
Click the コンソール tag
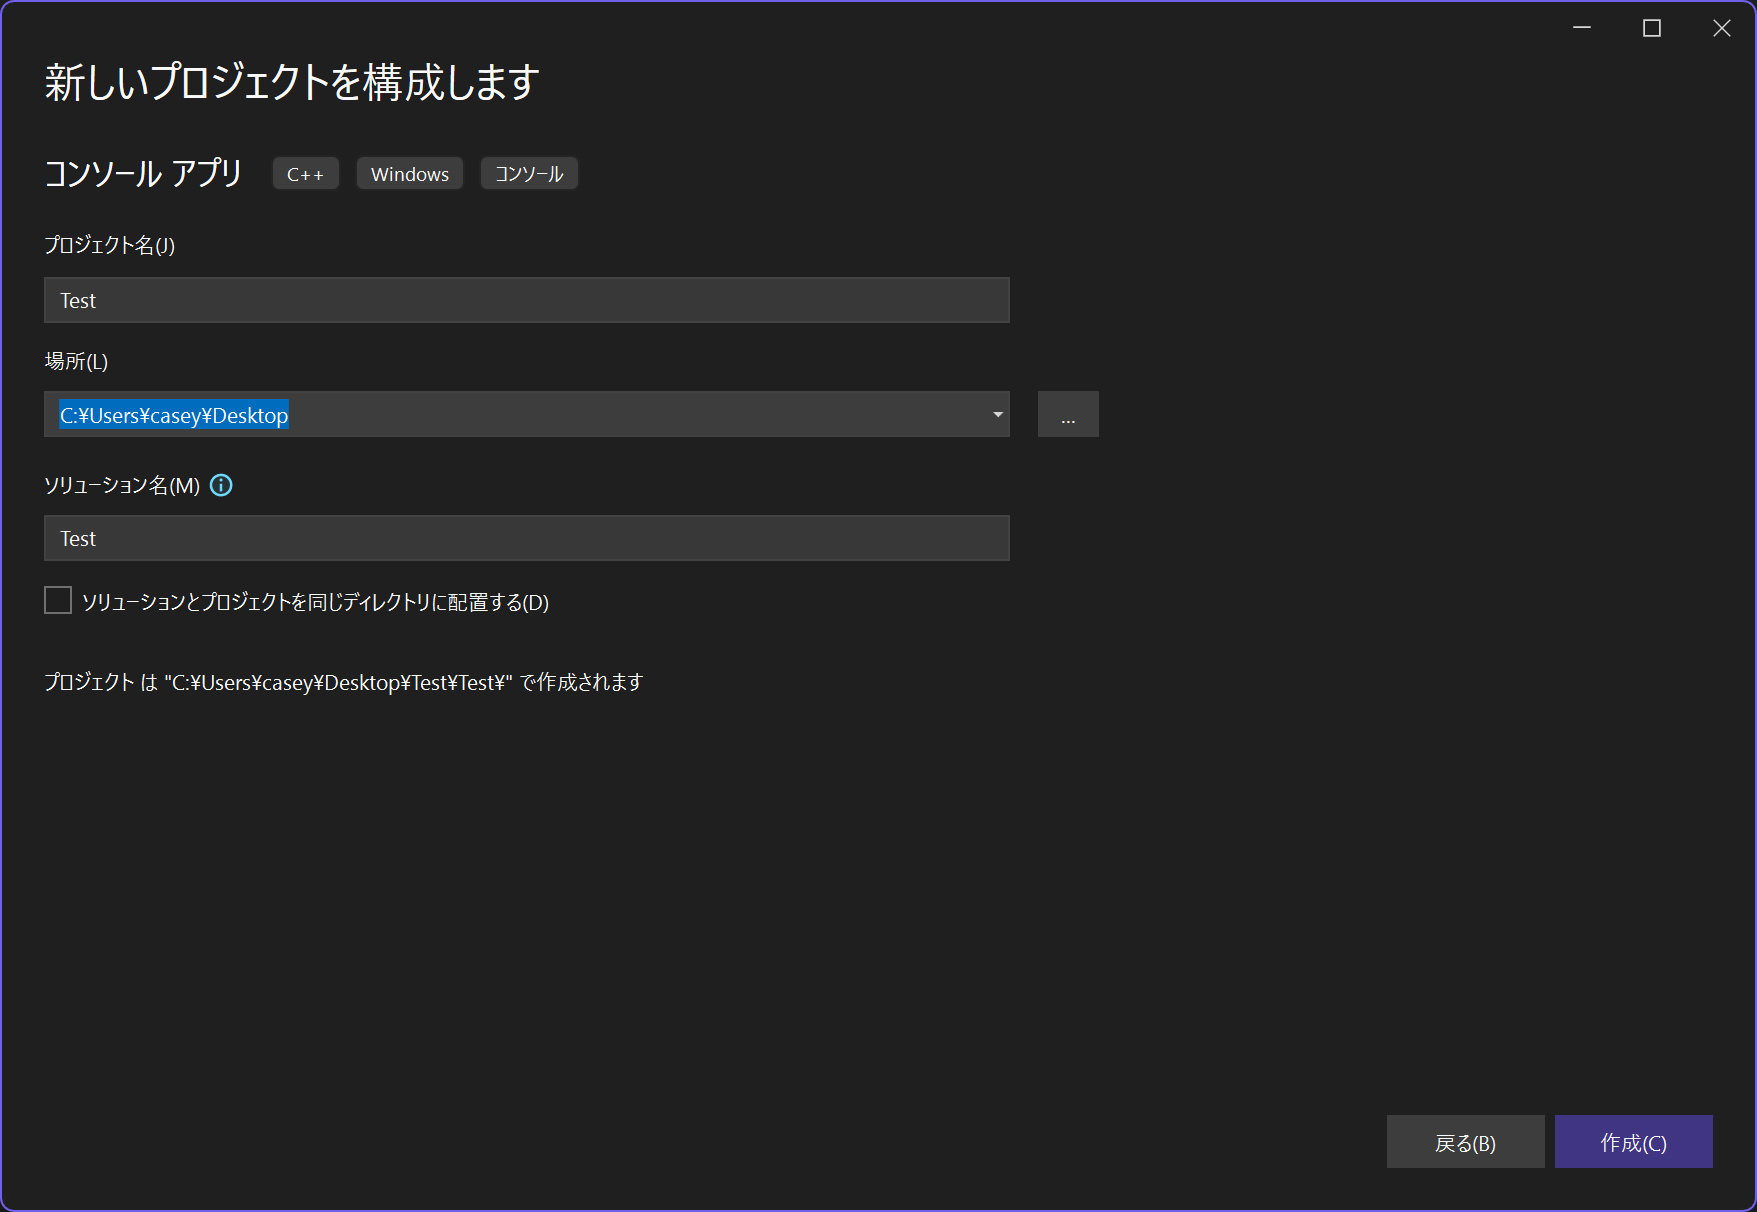[529, 173]
